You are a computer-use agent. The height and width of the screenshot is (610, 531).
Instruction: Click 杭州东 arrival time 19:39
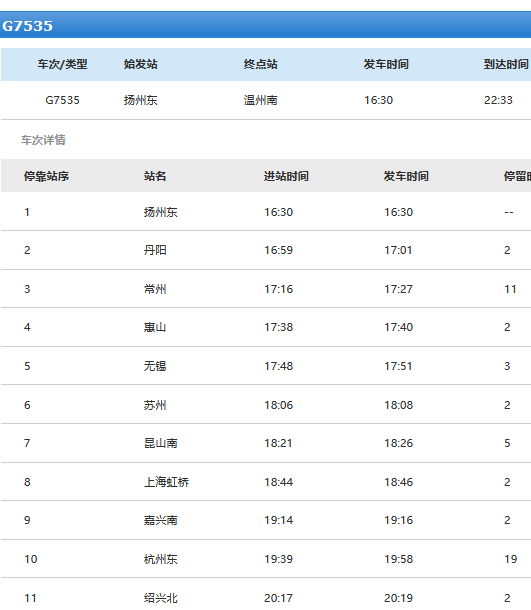click(279, 559)
